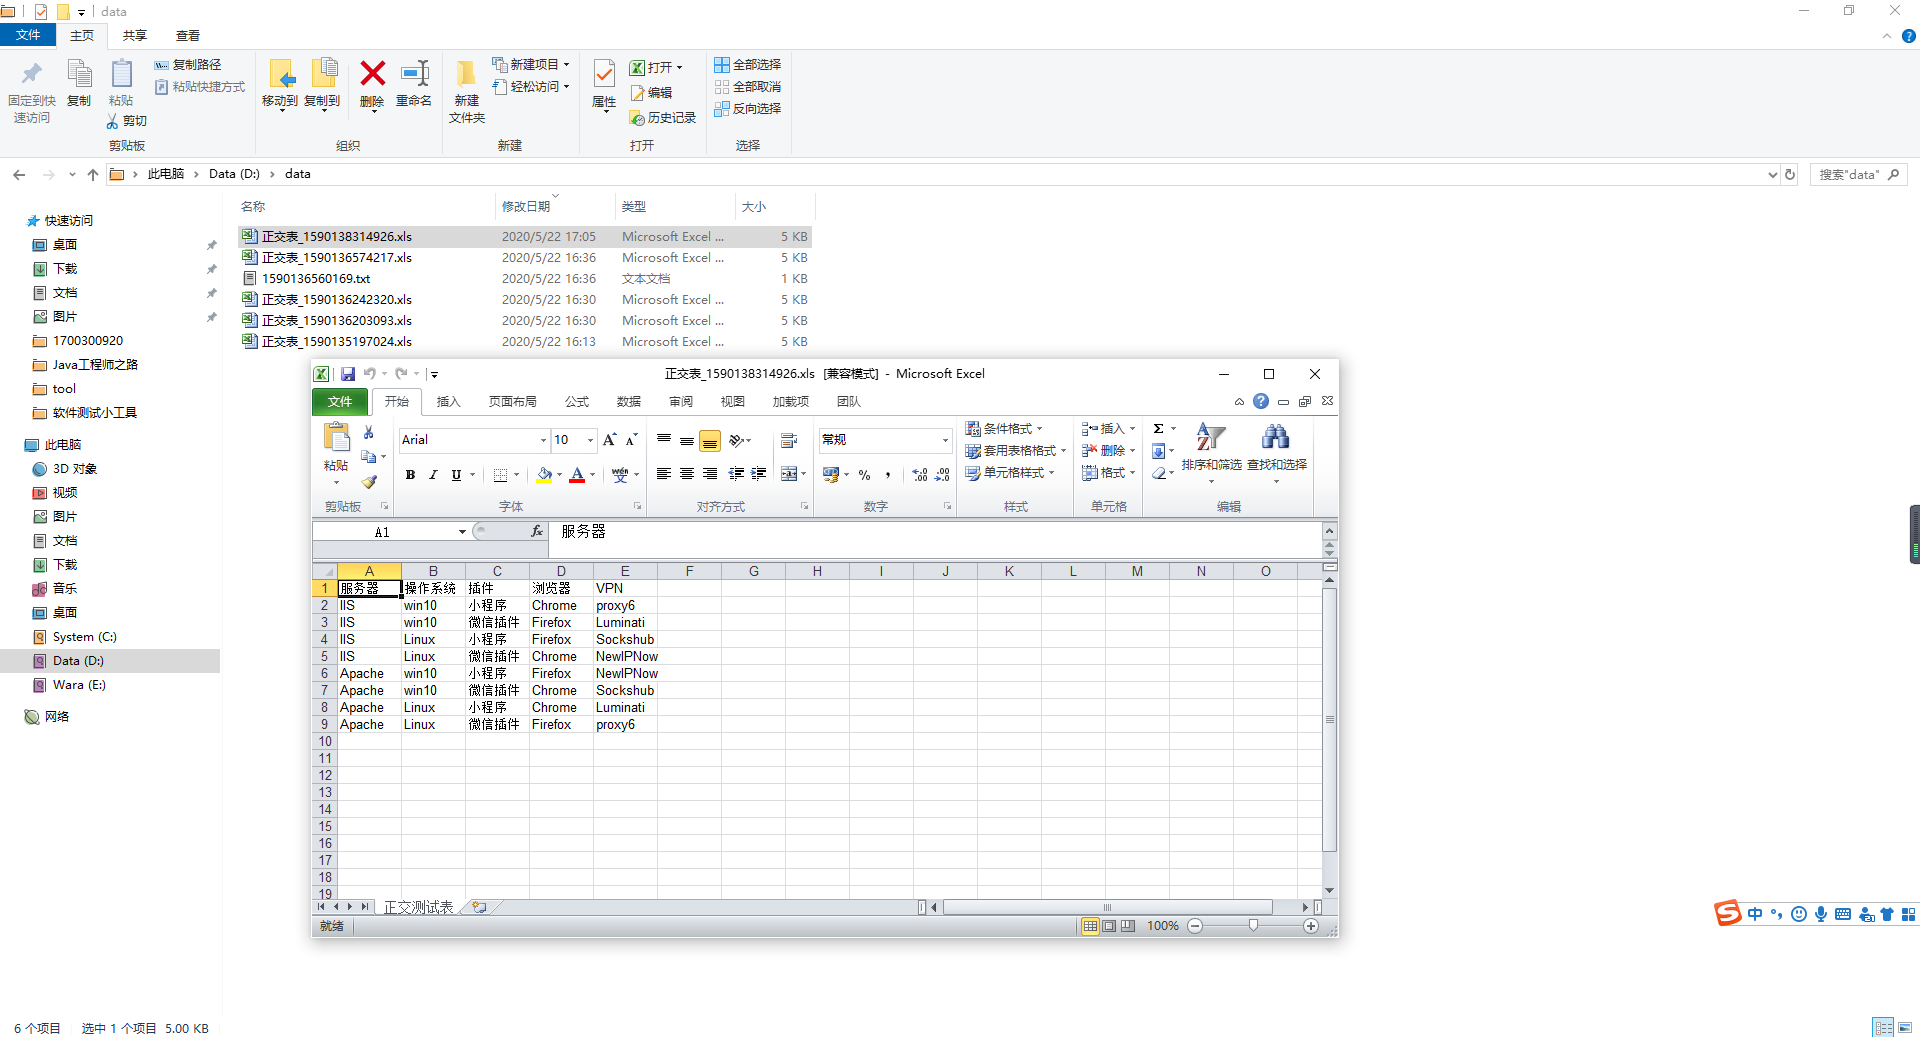Viewport: 1920px width, 1037px height.
Task: Click Properties (属性) in Explorer ribbon
Action: pos(604,85)
